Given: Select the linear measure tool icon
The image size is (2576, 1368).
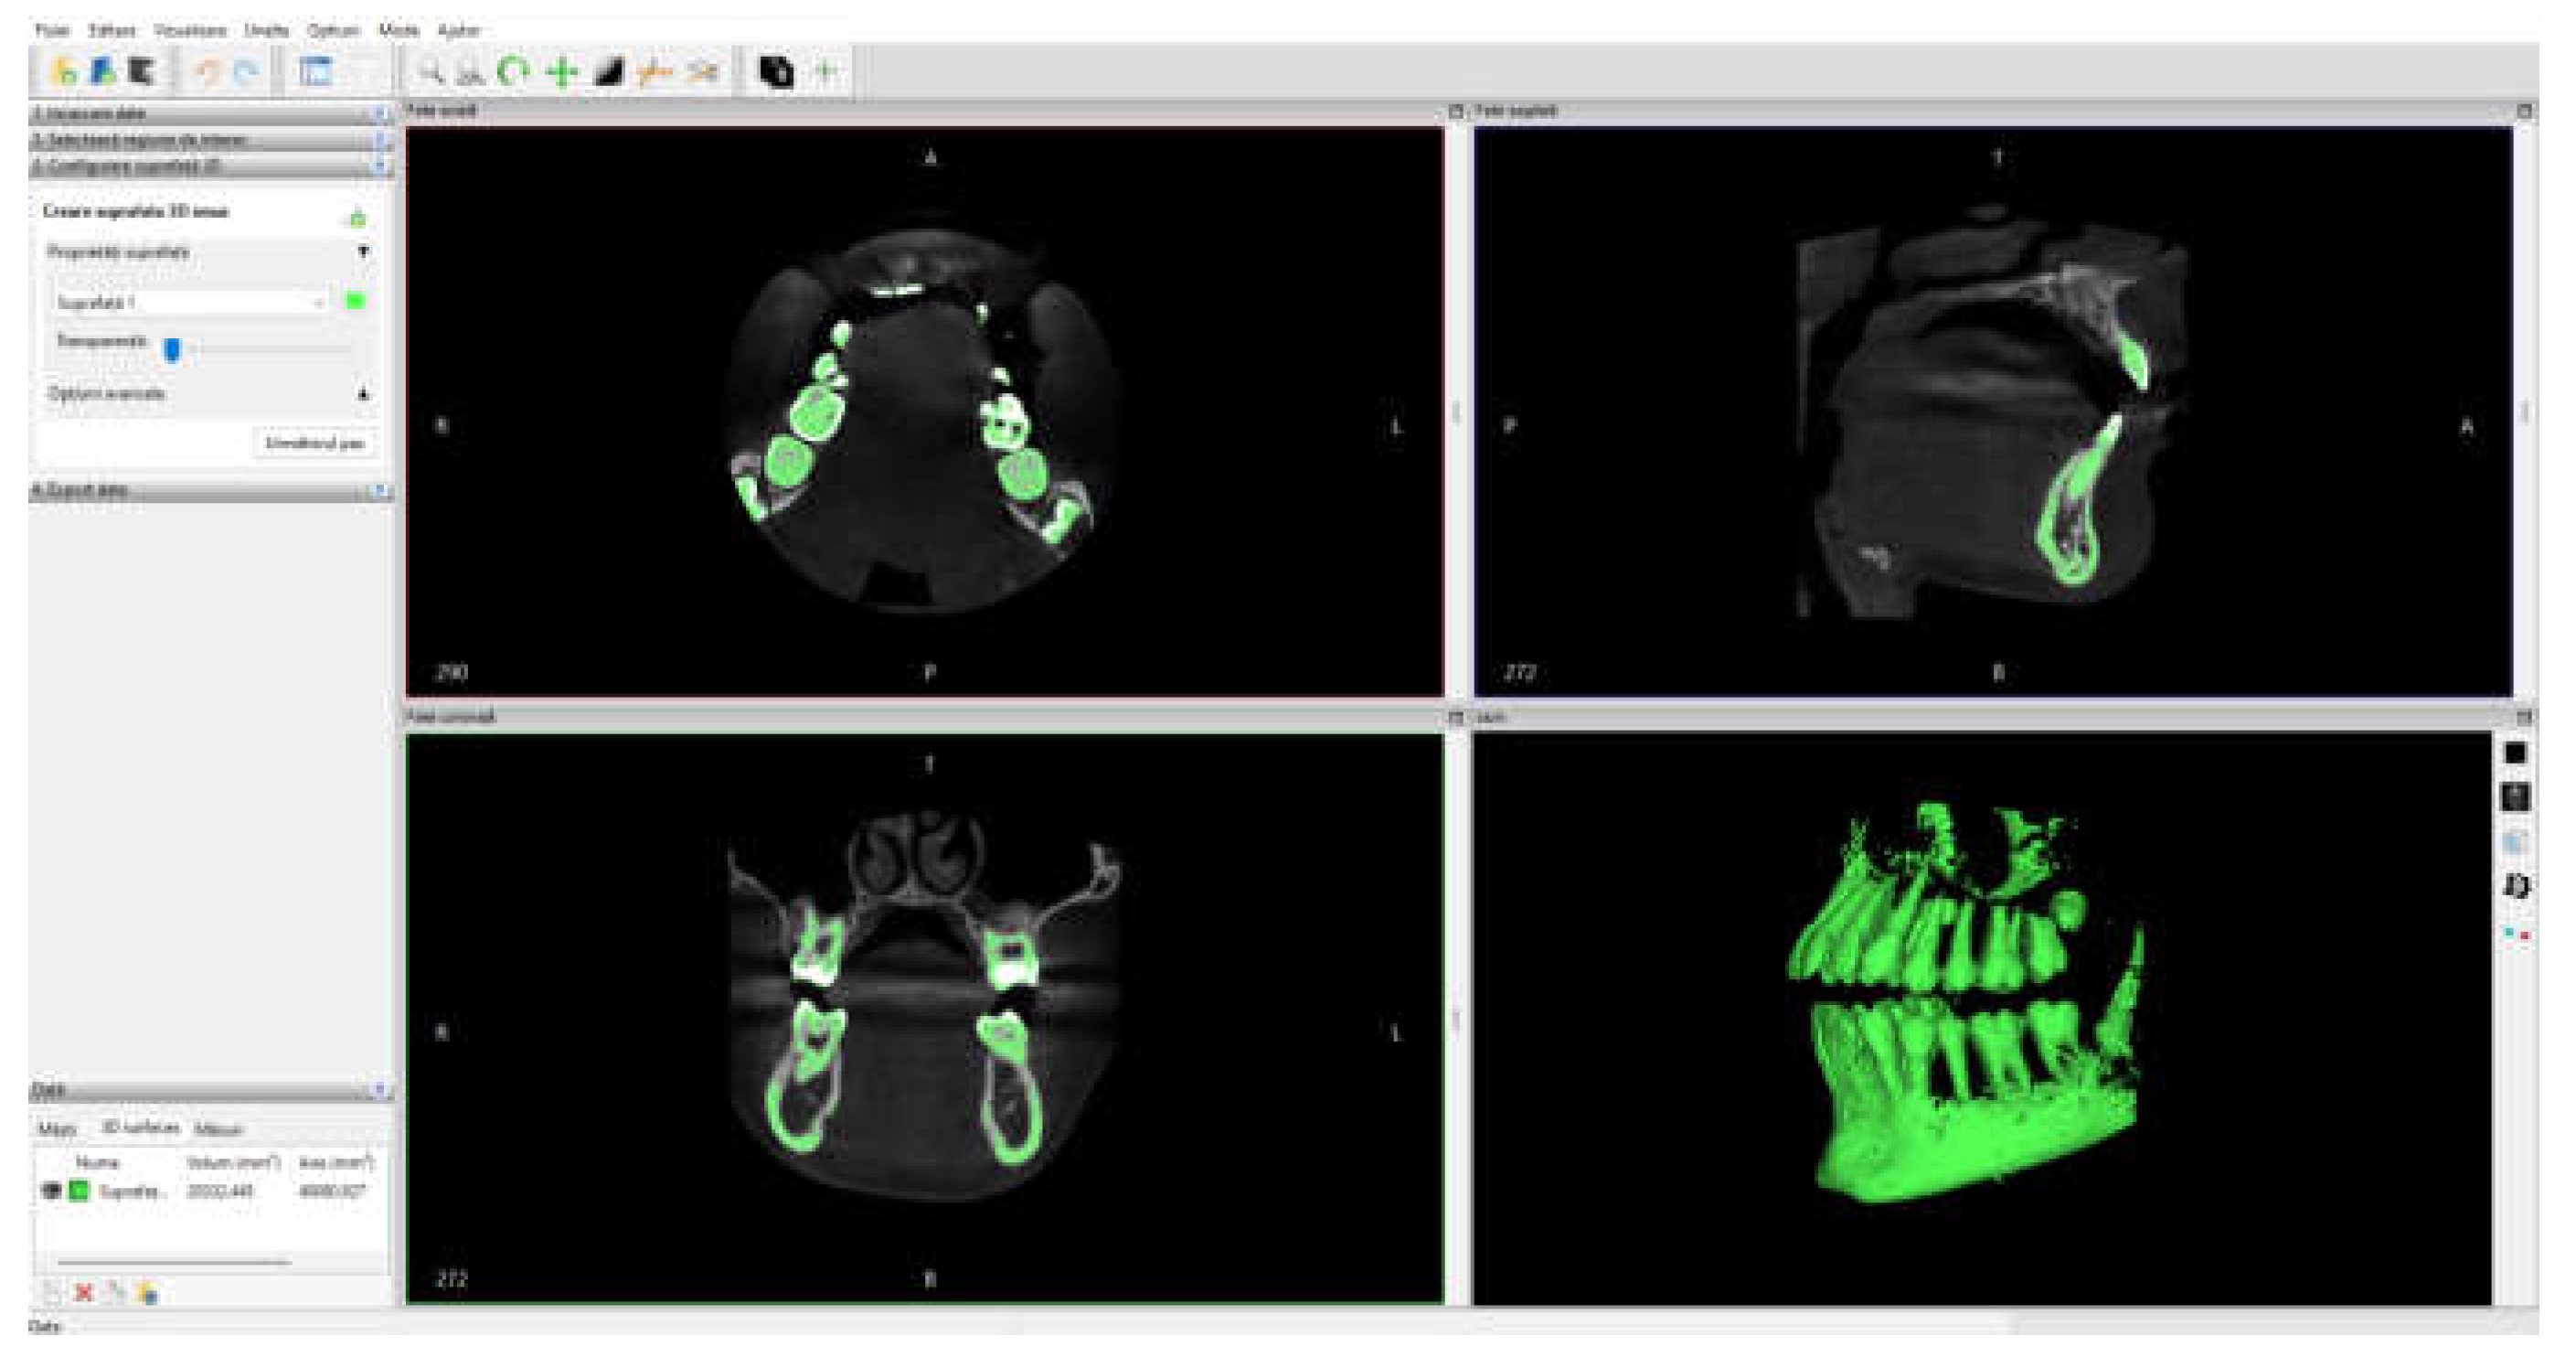Looking at the screenshot, I should coord(655,72).
